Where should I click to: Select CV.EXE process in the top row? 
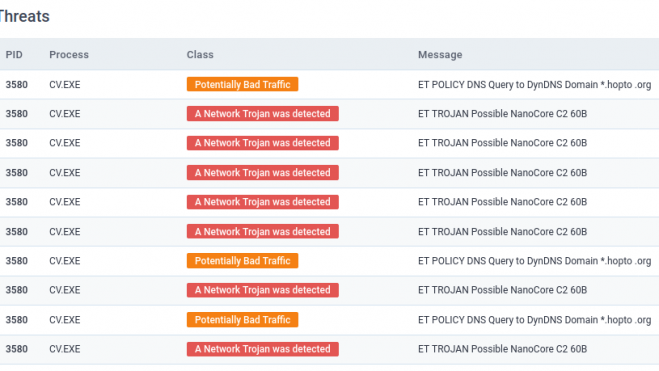(65, 84)
